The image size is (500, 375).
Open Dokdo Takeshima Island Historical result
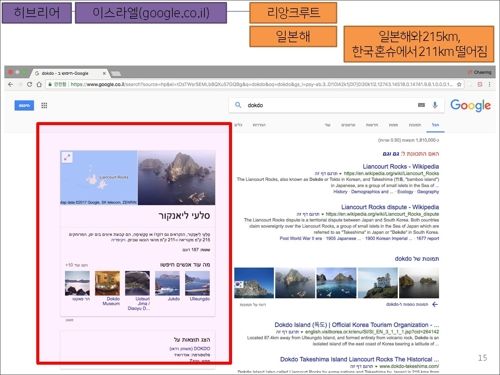pos(360,359)
